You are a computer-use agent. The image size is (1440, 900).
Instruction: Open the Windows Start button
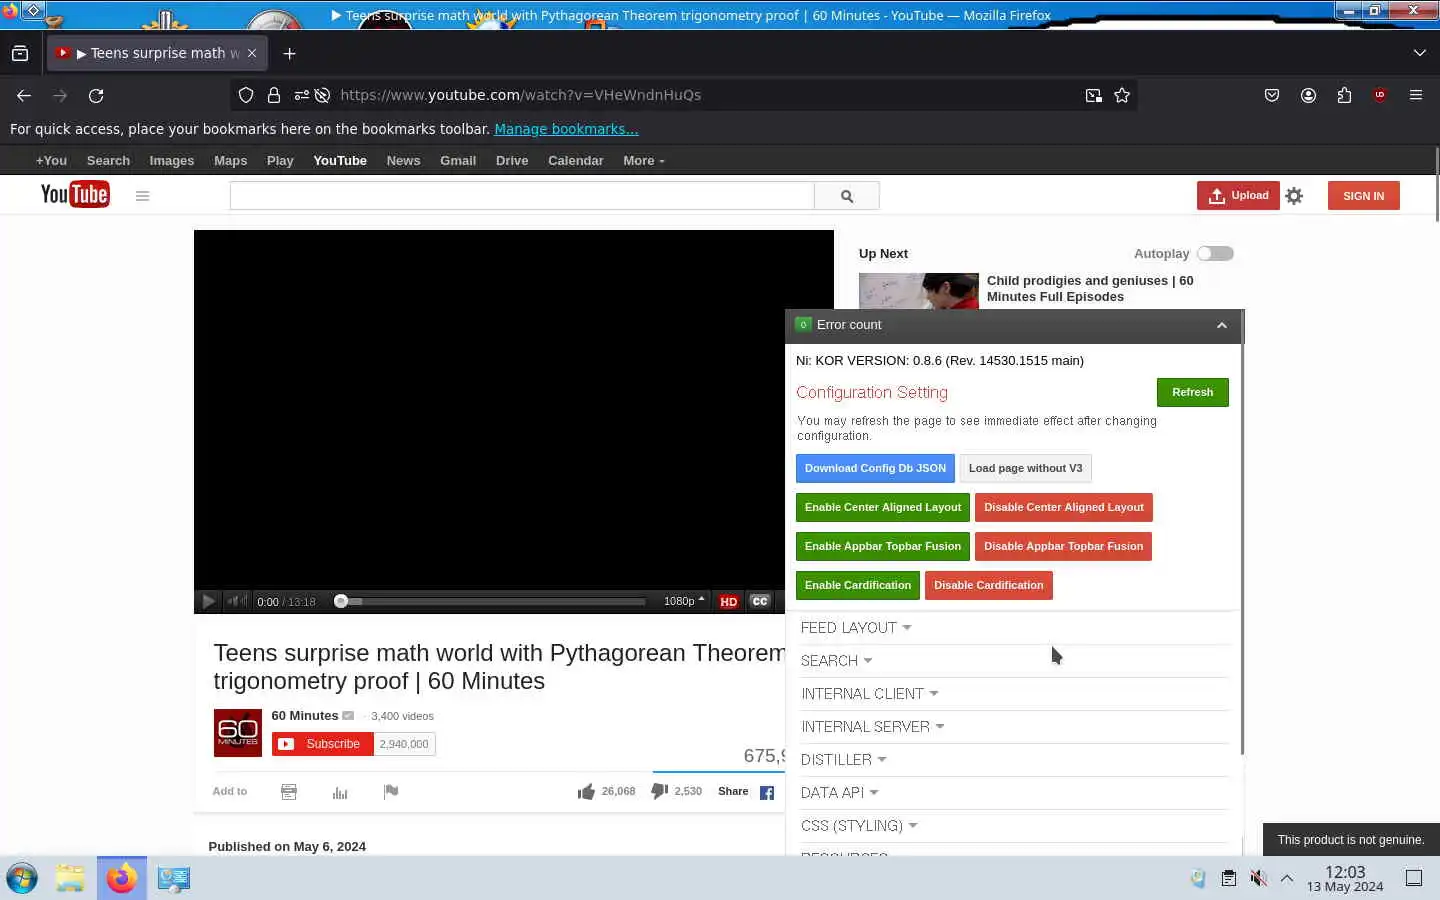point(22,878)
